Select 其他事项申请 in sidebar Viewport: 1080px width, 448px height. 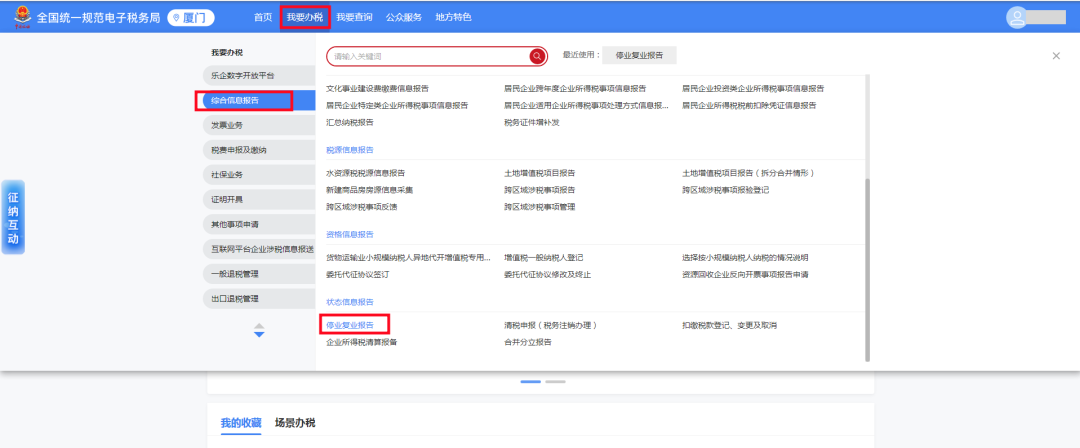(x=259, y=225)
